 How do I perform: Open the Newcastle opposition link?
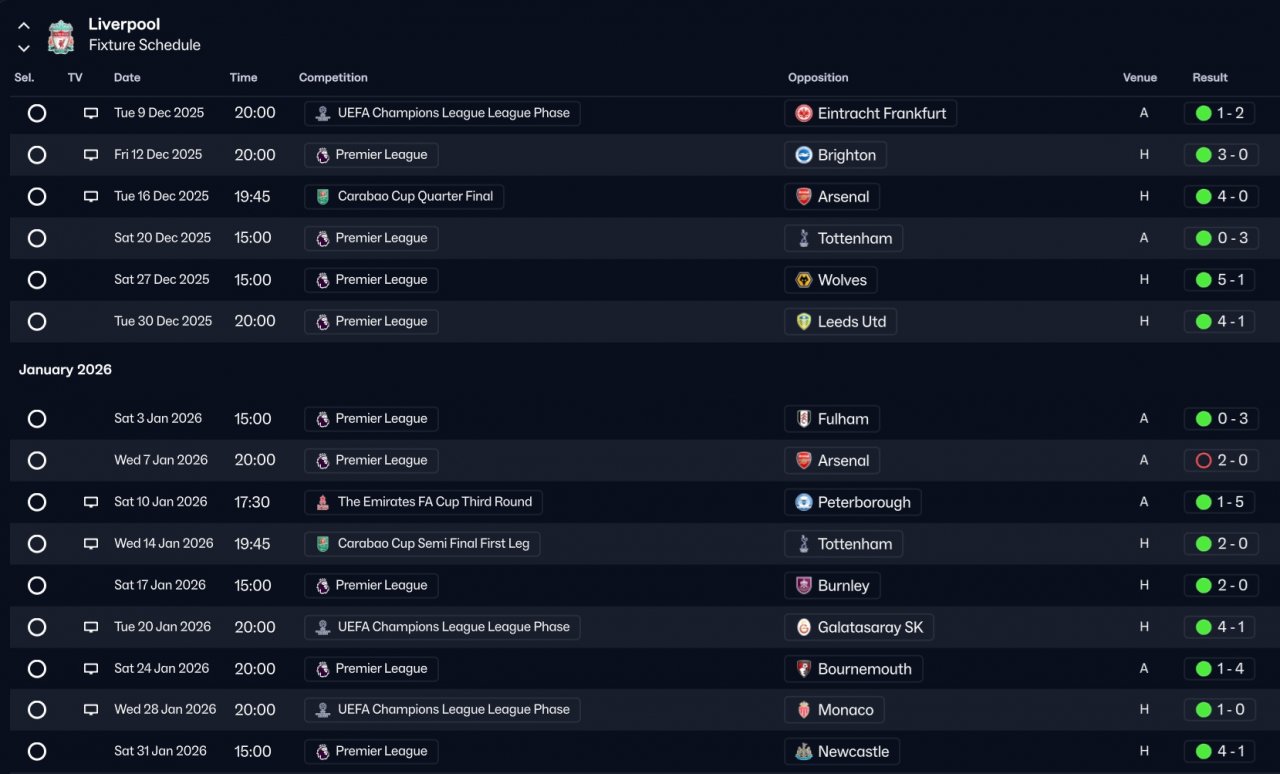coord(841,752)
